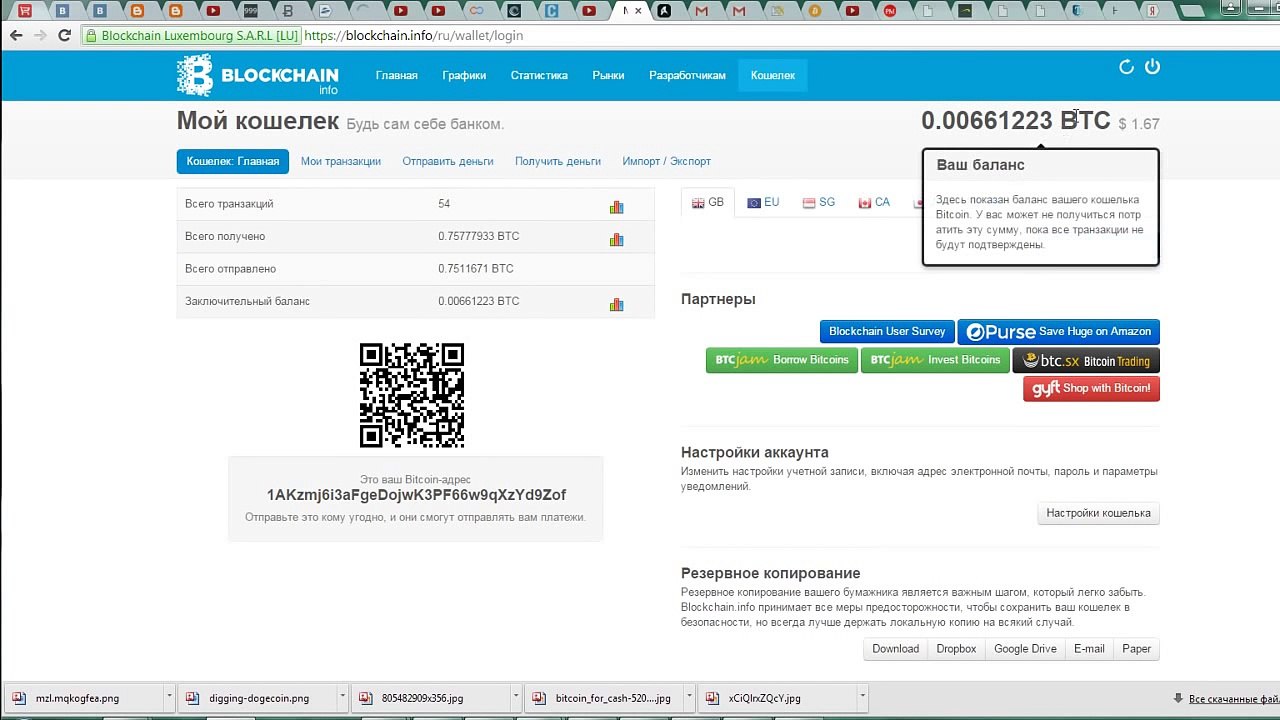Select the GB region tab
1280x720 pixels.
(708, 202)
